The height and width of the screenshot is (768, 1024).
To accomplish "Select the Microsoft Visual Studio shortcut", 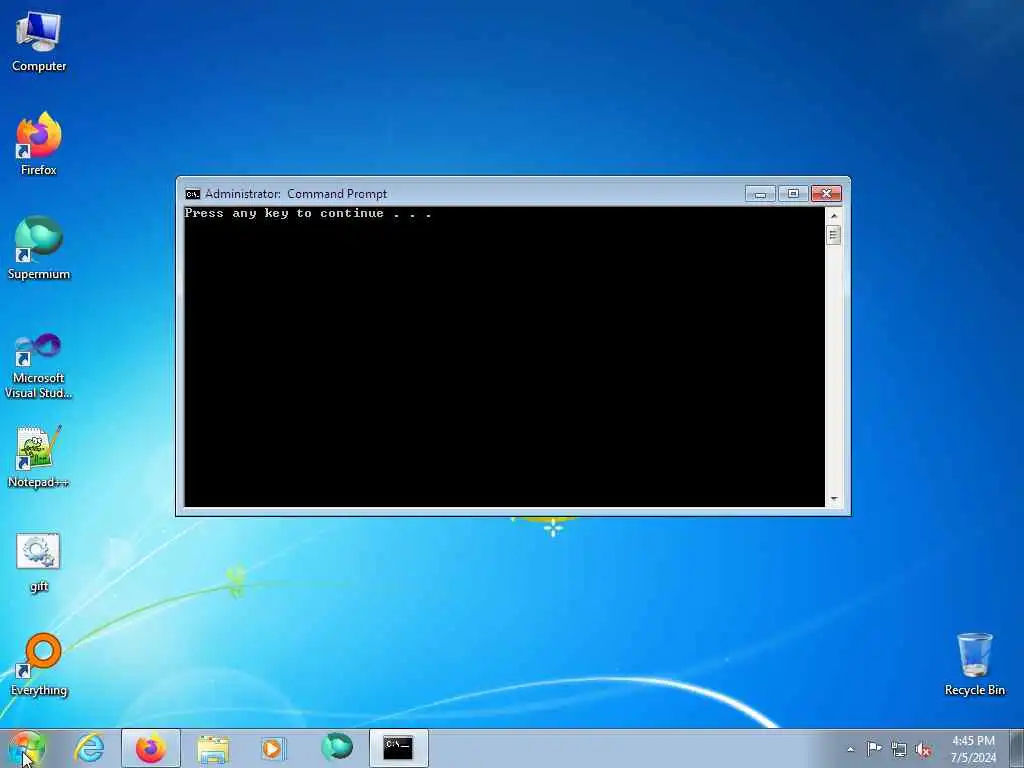I will coord(39,366).
